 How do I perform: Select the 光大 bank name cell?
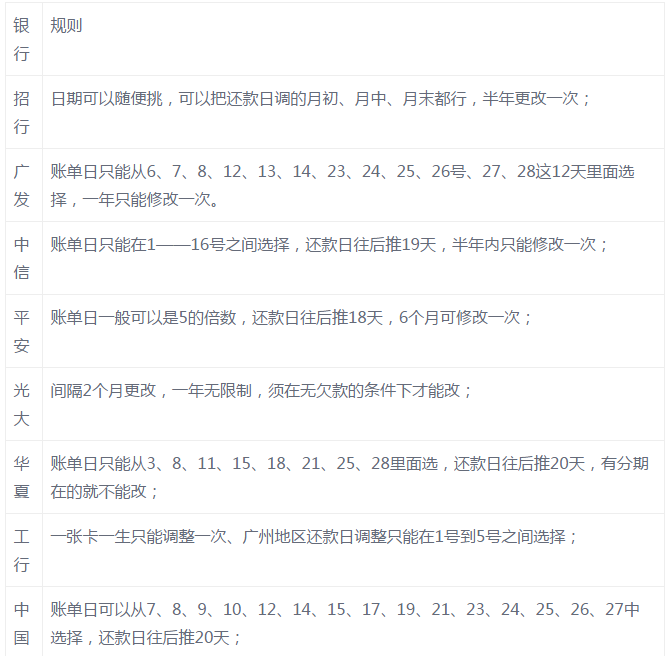click(24, 404)
